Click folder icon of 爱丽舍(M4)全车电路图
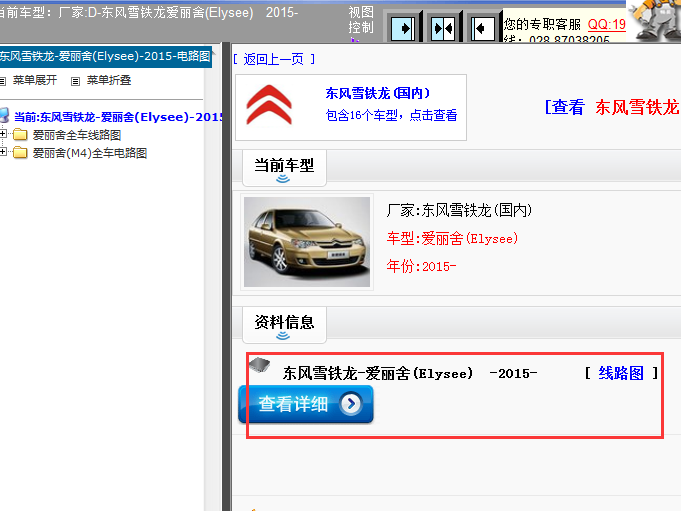The image size is (681, 511). click(20, 153)
